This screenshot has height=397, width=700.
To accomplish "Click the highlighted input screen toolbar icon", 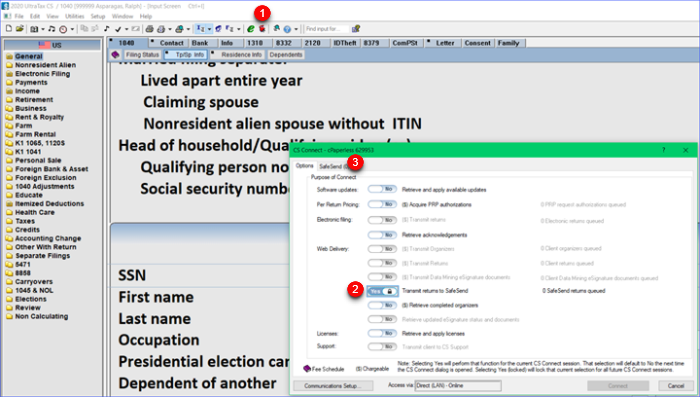I will (x=201, y=29).
